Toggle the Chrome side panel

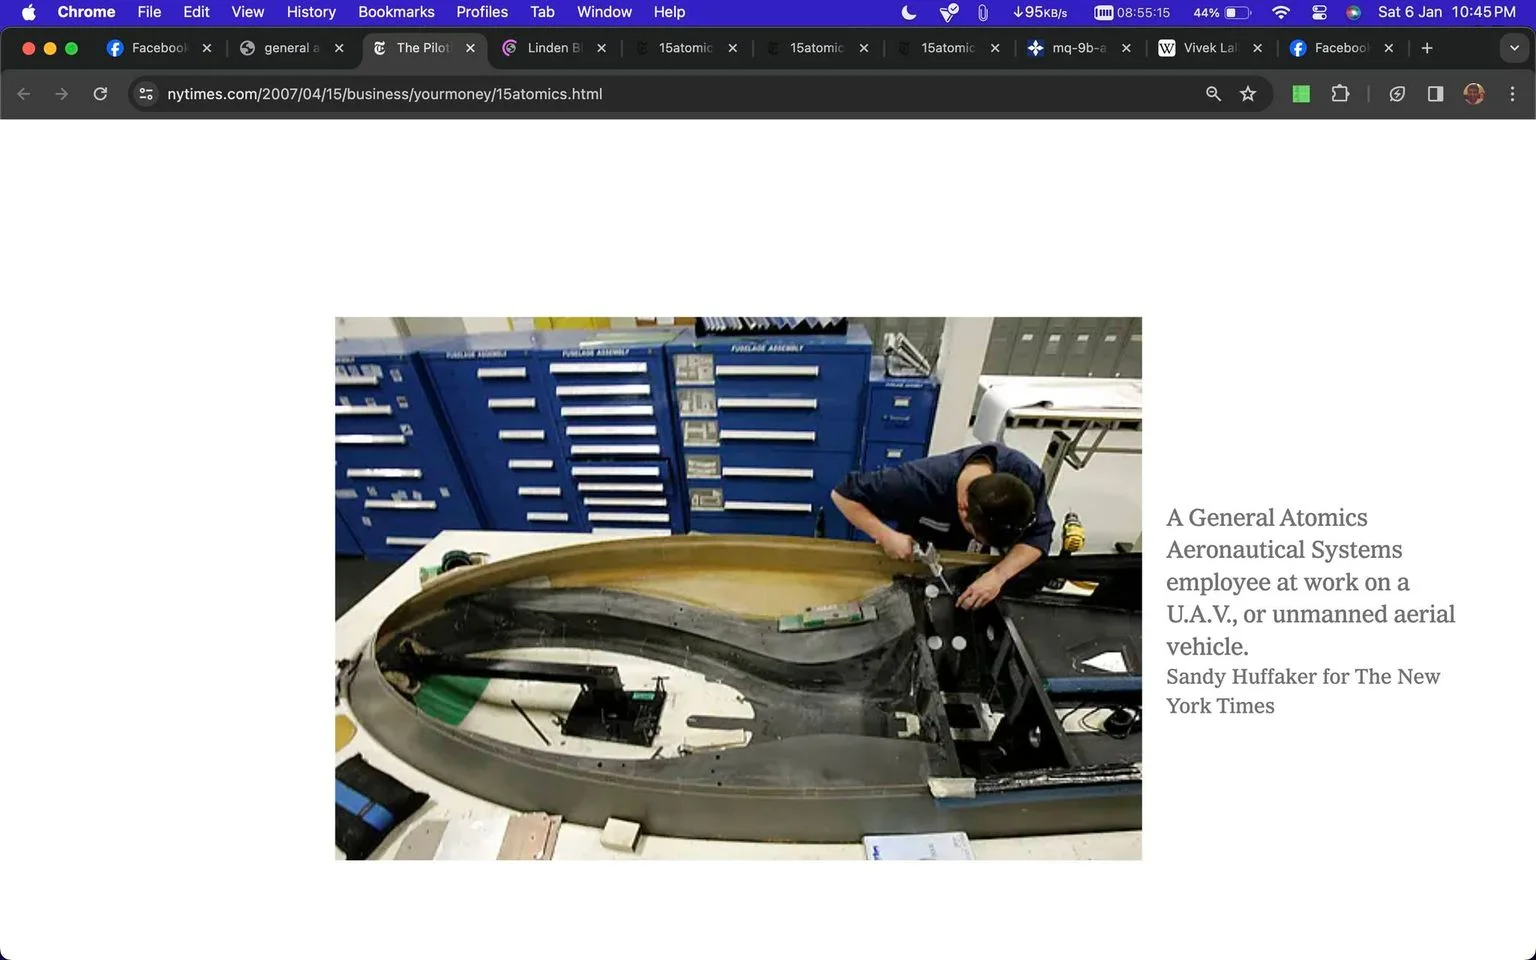tap(1435, 94)
